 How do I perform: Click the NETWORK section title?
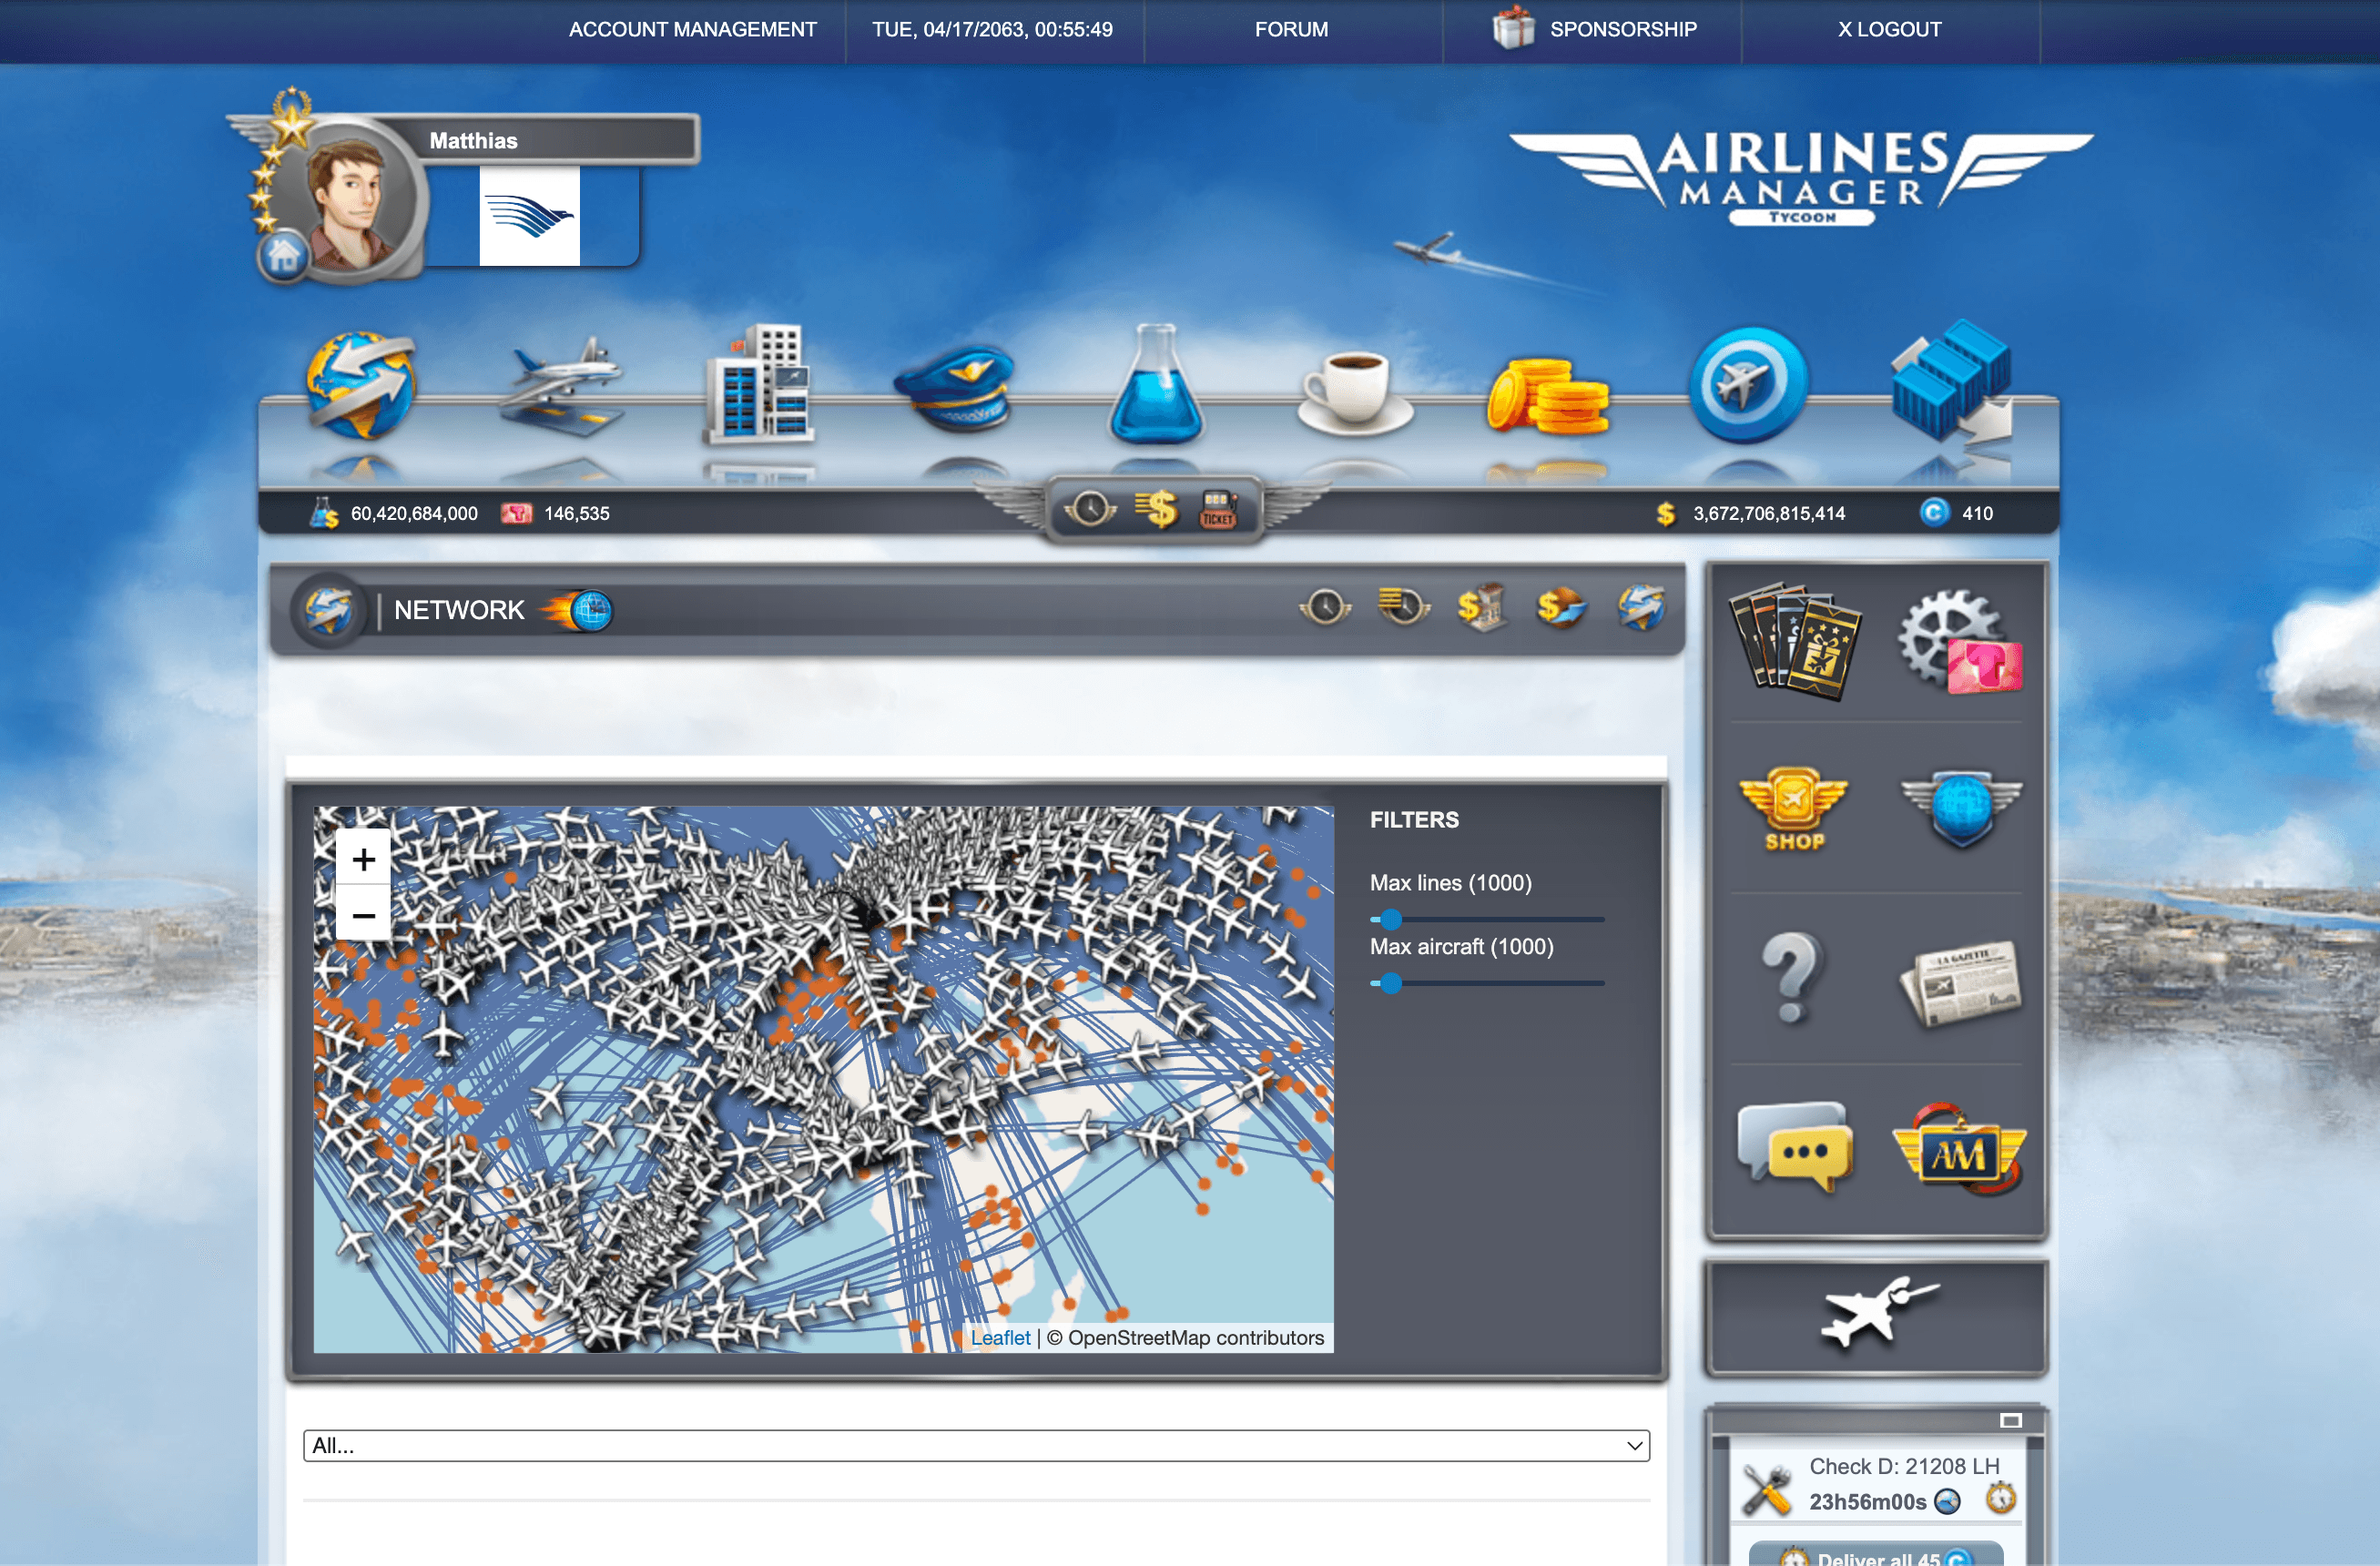coord(459,610)
